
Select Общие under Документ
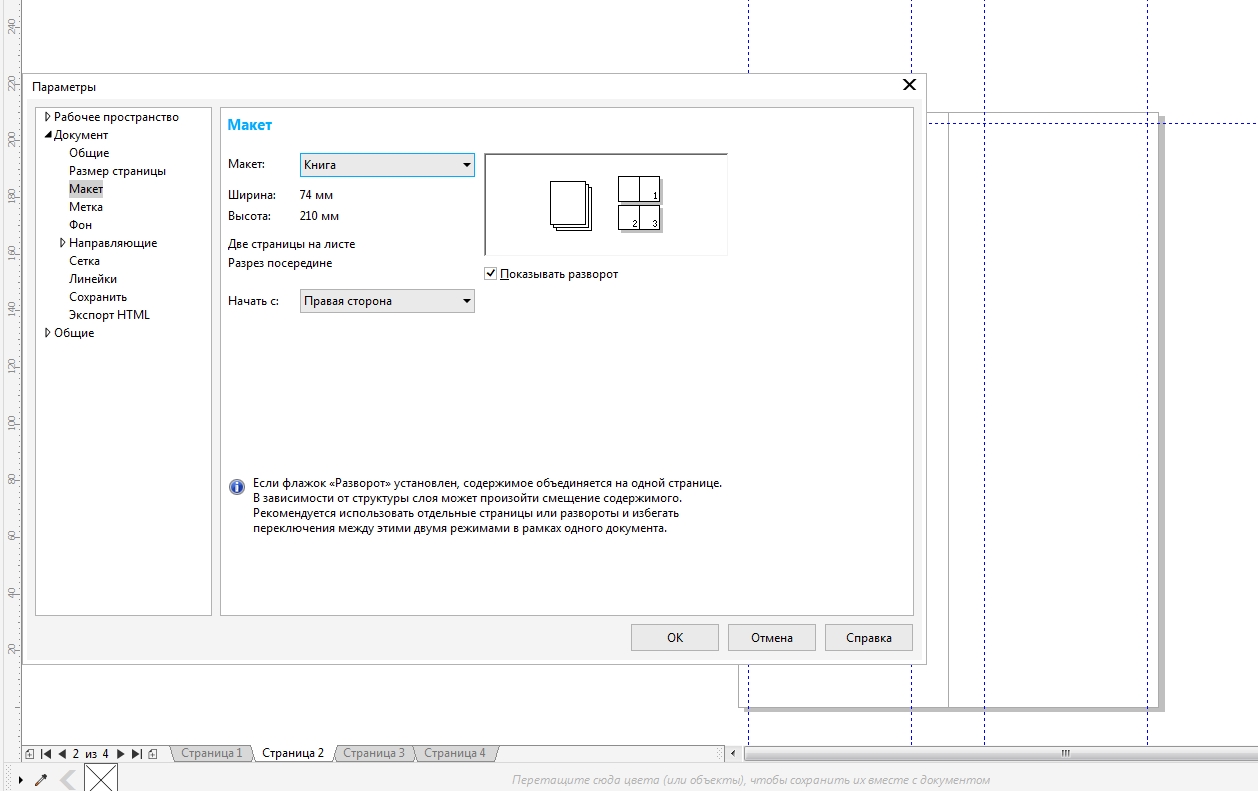pyautogui.click(x=89, y=153)
